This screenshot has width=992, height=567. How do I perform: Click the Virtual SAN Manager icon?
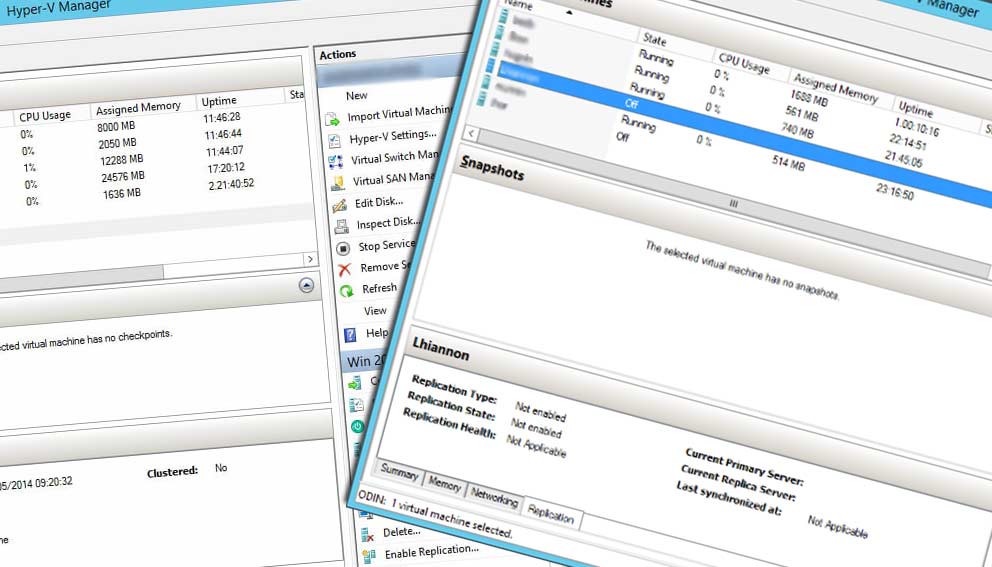coord(338,183)
